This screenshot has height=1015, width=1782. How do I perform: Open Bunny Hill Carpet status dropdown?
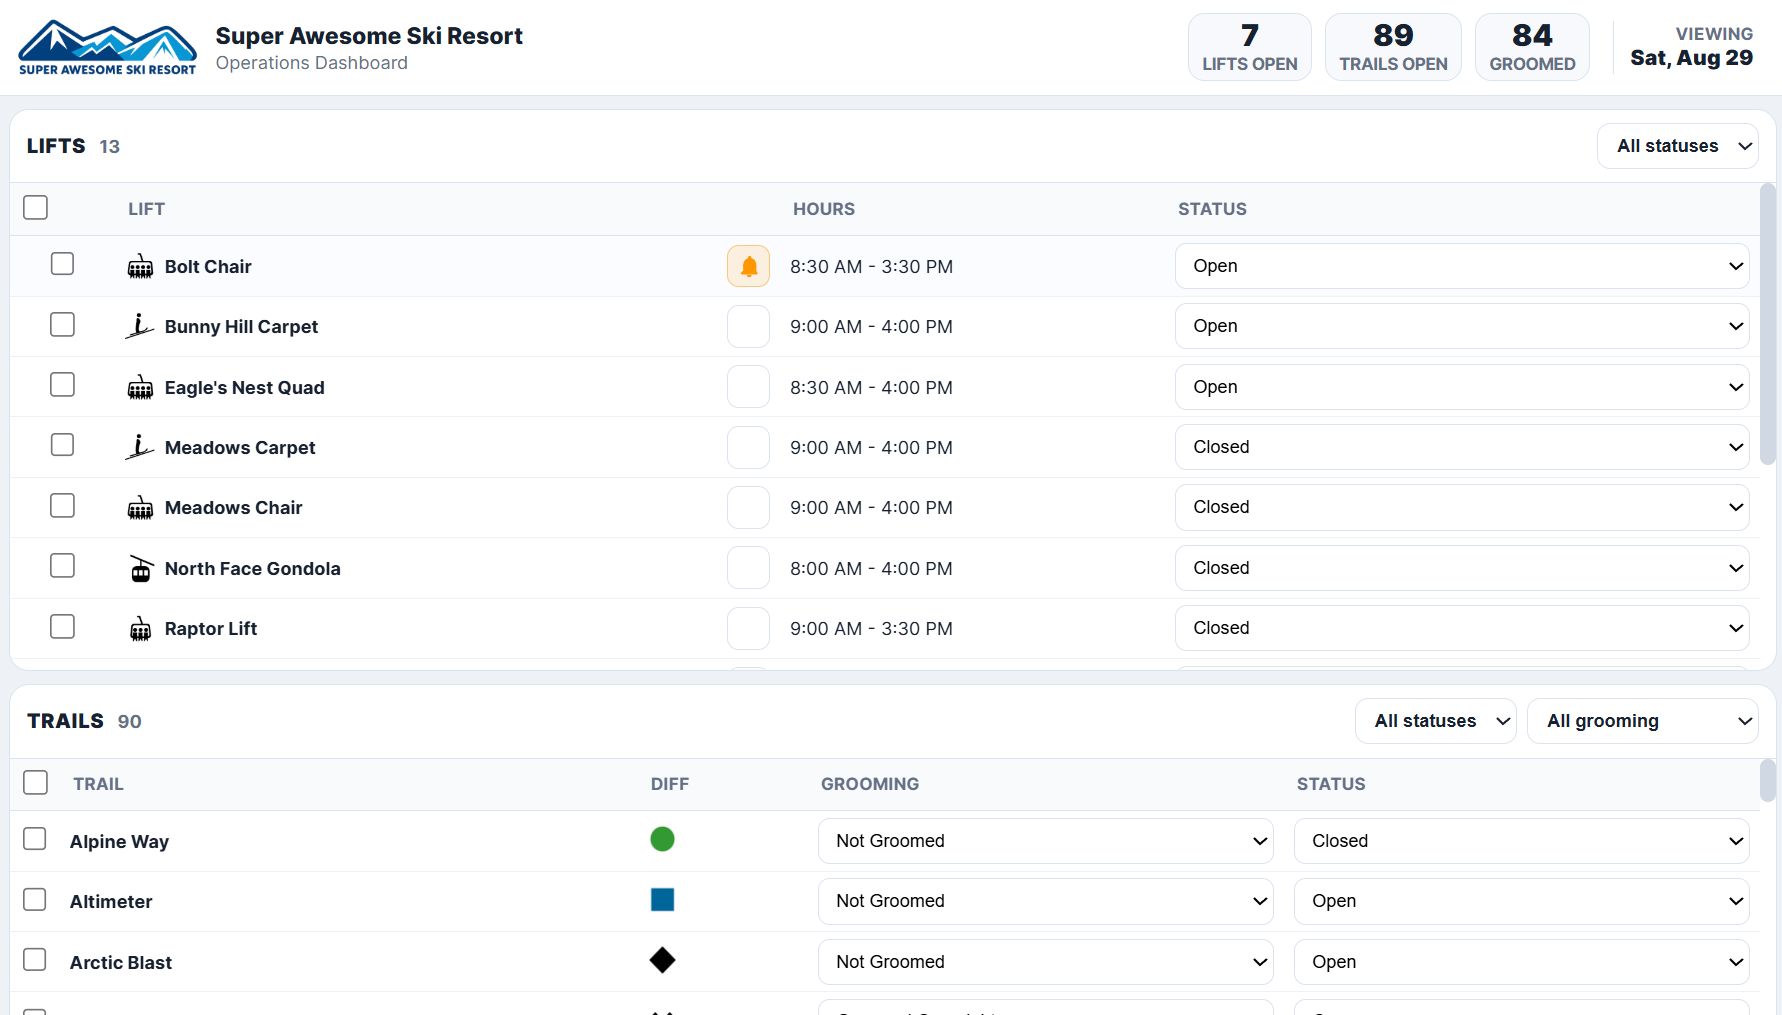point(1462,326)
